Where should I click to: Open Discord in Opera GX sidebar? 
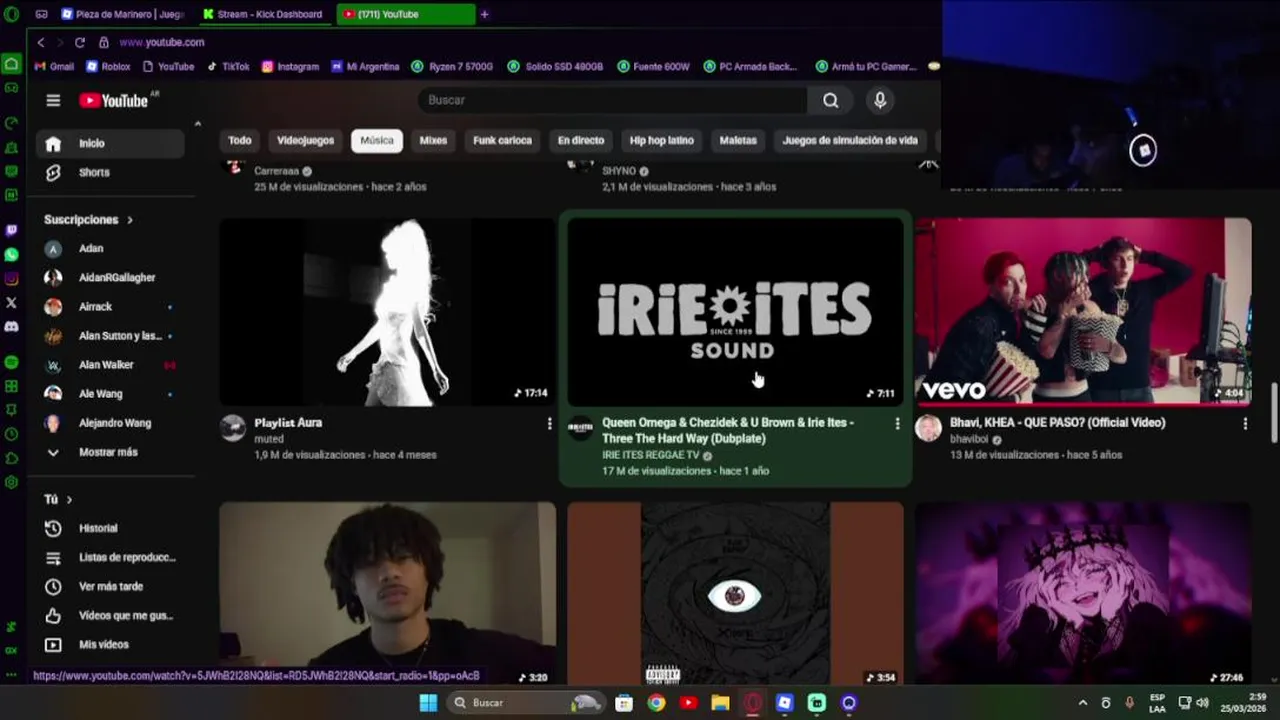pos(11,326)
